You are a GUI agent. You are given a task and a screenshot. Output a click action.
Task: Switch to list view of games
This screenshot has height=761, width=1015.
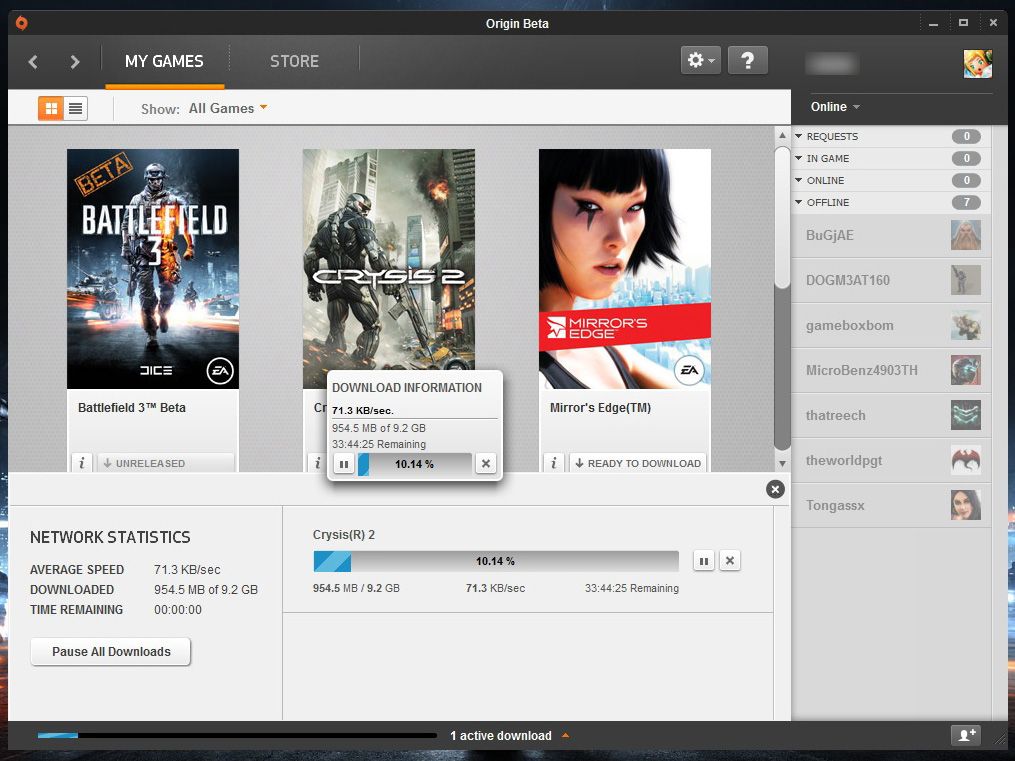[76, 108]
